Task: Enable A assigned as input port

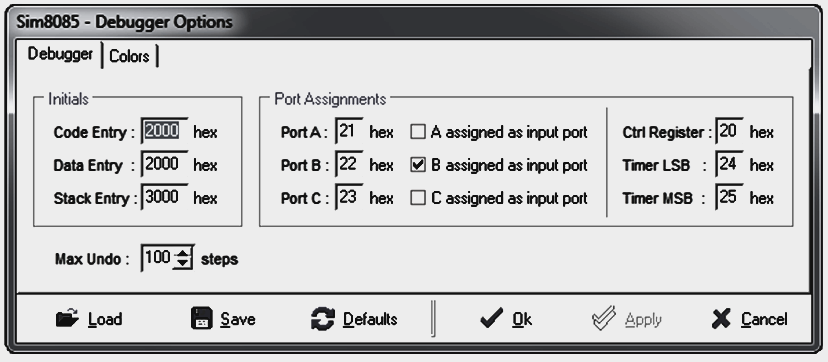Action: (418, 132)
